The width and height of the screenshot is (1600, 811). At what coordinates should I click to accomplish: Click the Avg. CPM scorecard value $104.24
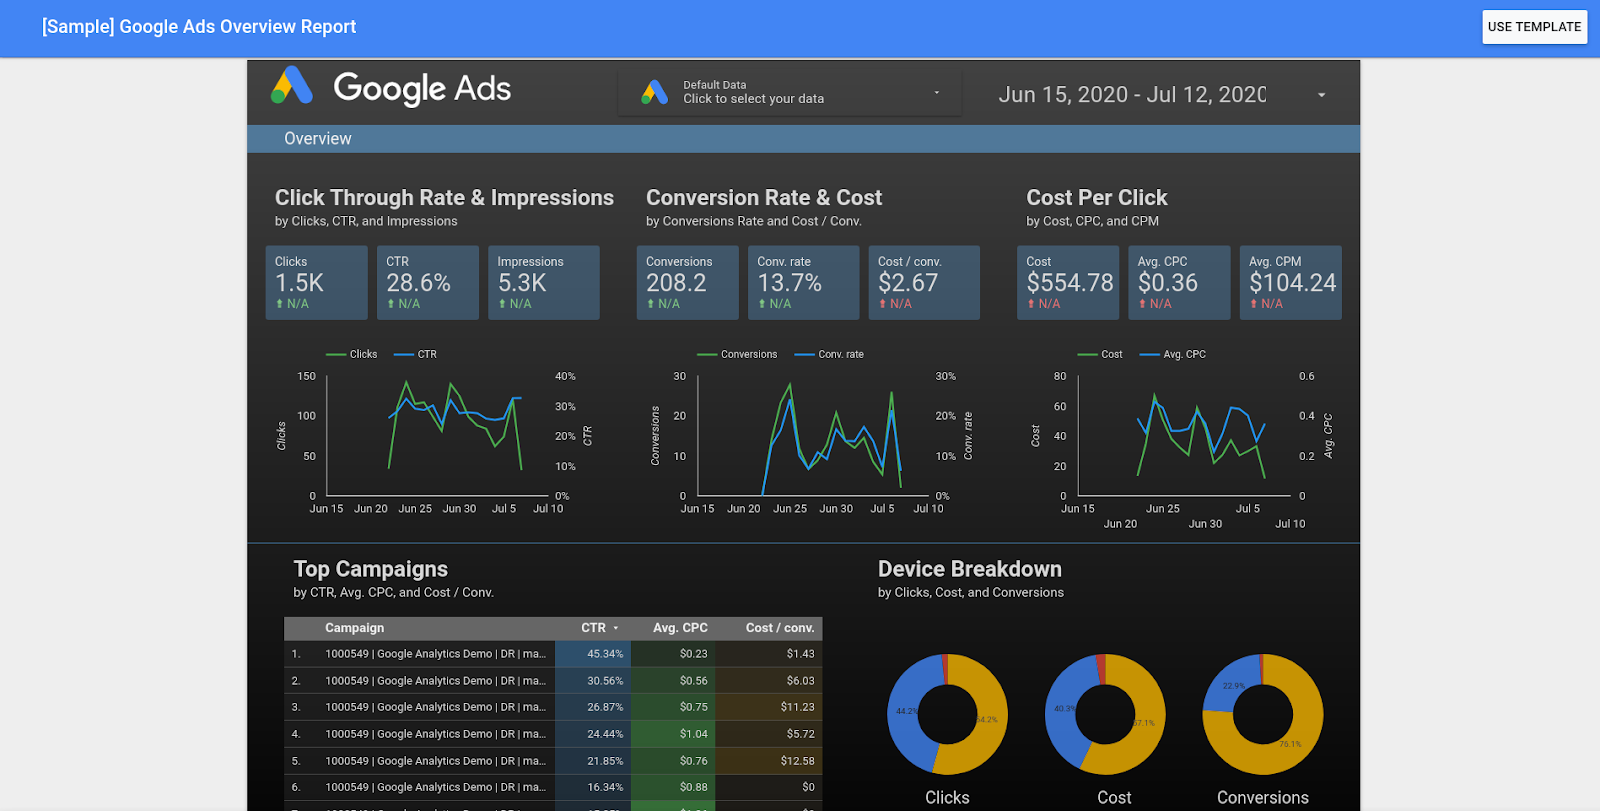coord(1292,283)
